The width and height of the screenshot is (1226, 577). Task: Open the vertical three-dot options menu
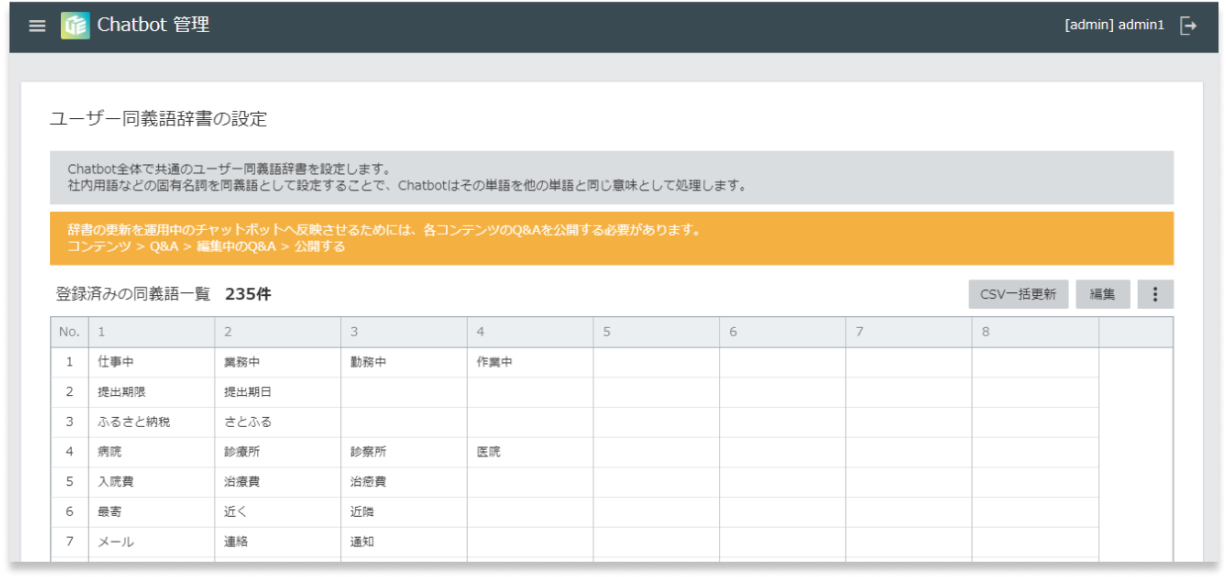1155,294
